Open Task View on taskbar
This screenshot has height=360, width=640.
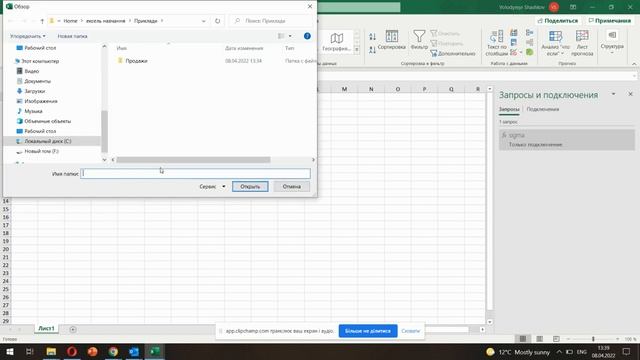[29, 352]
